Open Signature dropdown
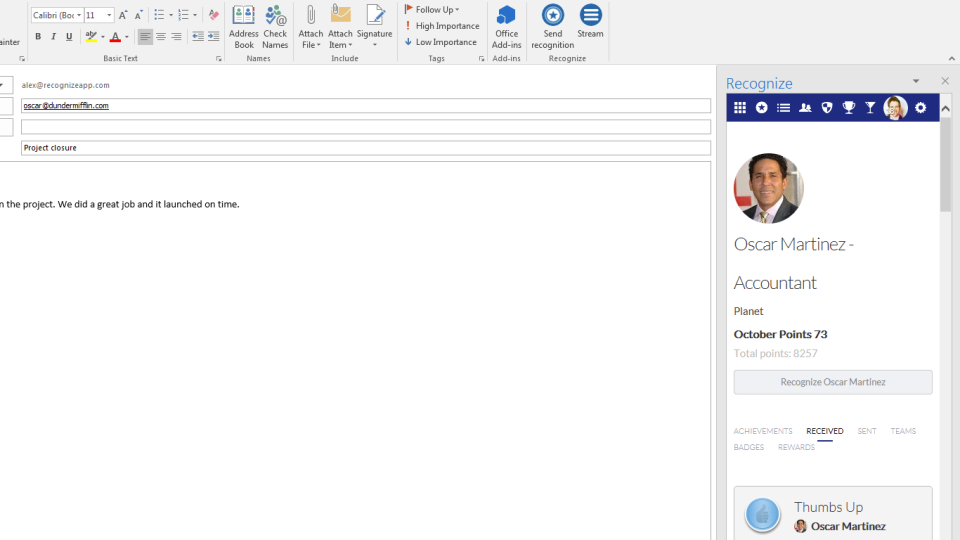Image resolution: width=960 pixels, height=540 pixels. coord(374,28)
